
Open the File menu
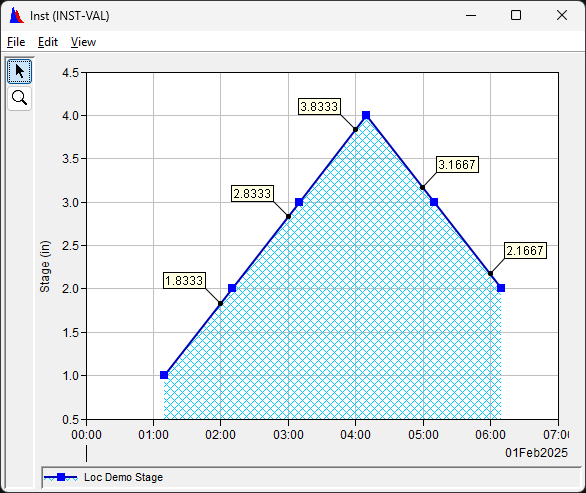coord(16,42)
